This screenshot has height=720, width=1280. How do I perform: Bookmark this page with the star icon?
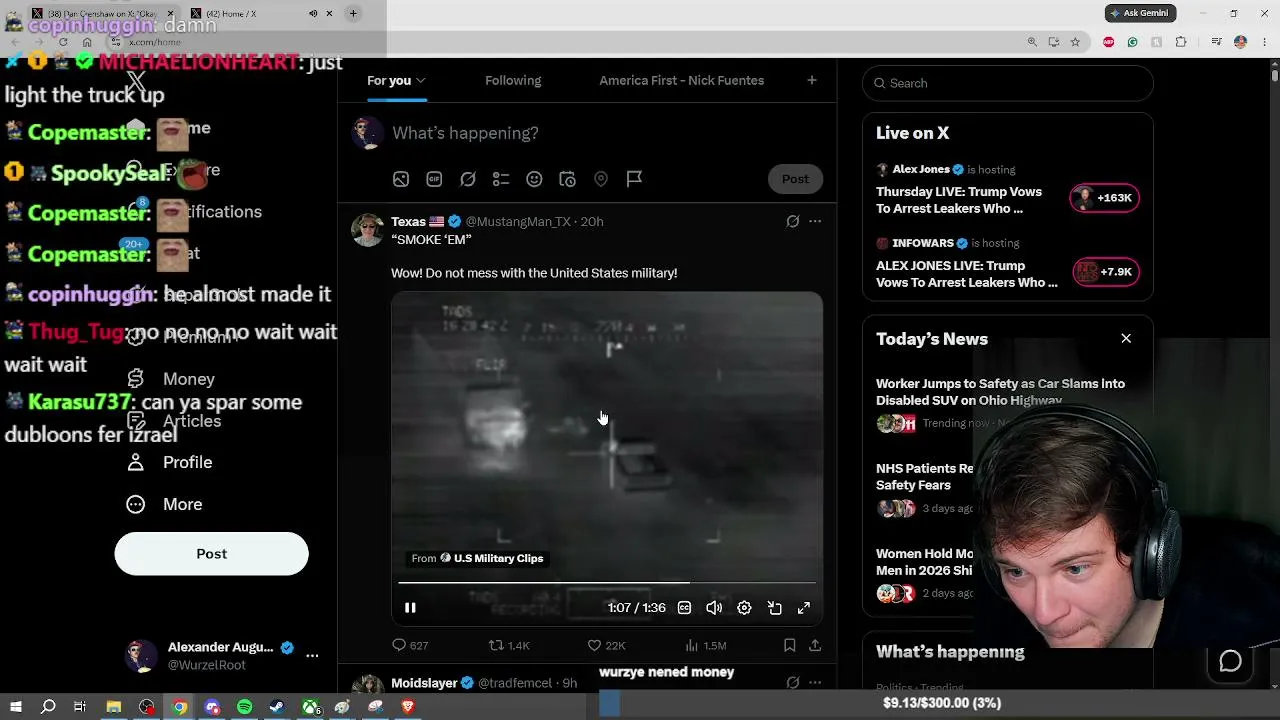tap(1075, 42)
